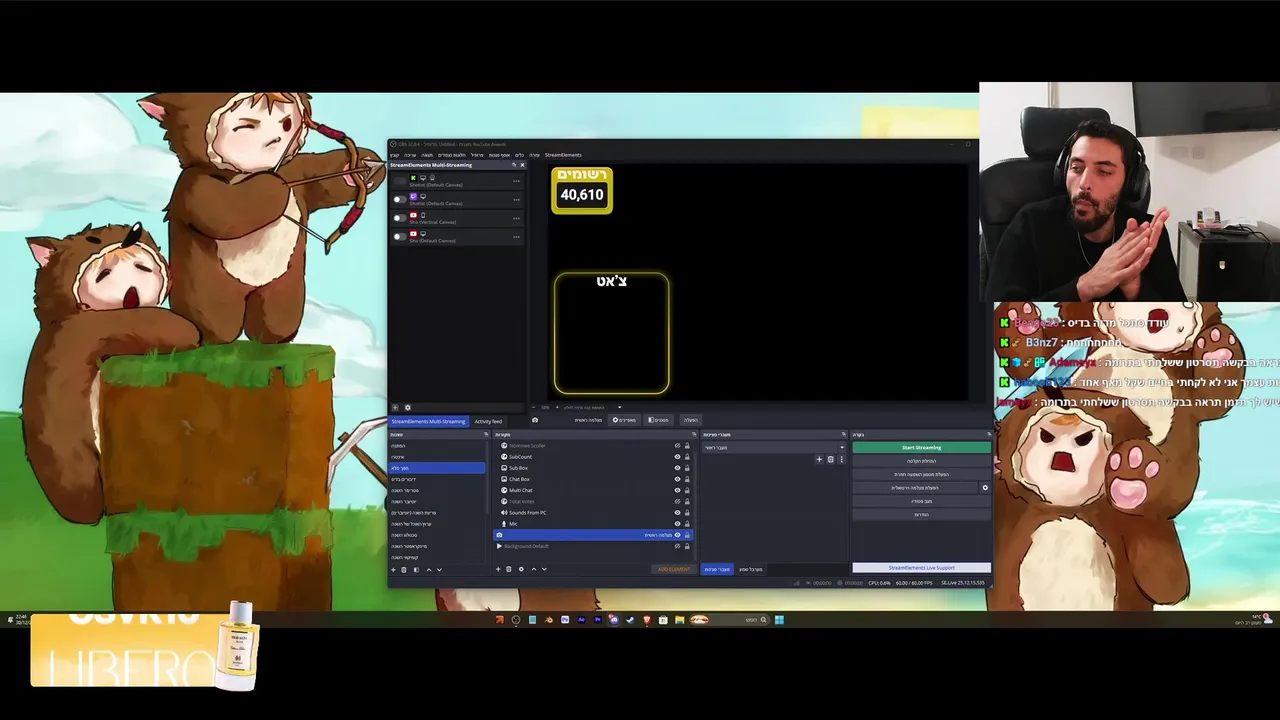Add a new source with plus icon

coord(498,569)
